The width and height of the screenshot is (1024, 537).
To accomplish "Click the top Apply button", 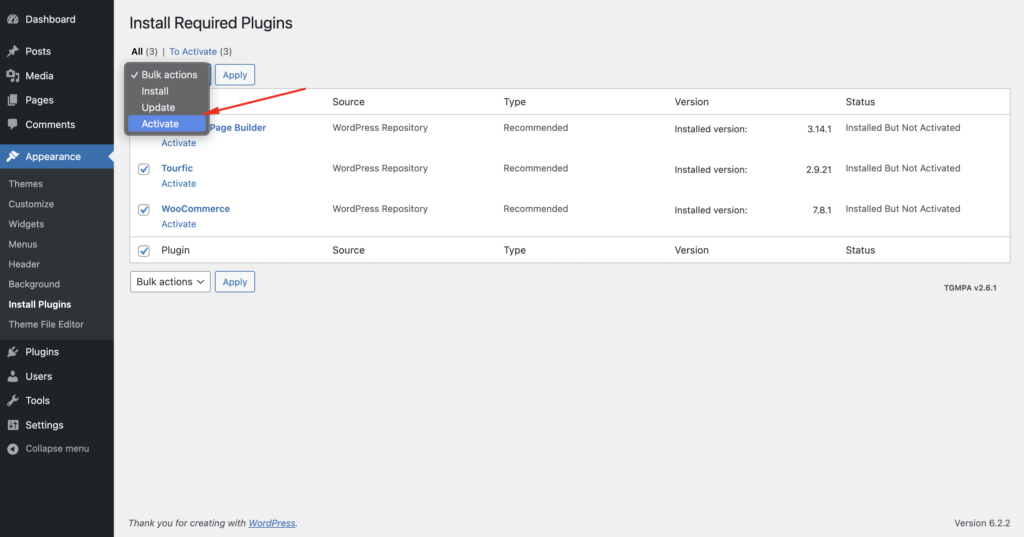I will point(235,74).
